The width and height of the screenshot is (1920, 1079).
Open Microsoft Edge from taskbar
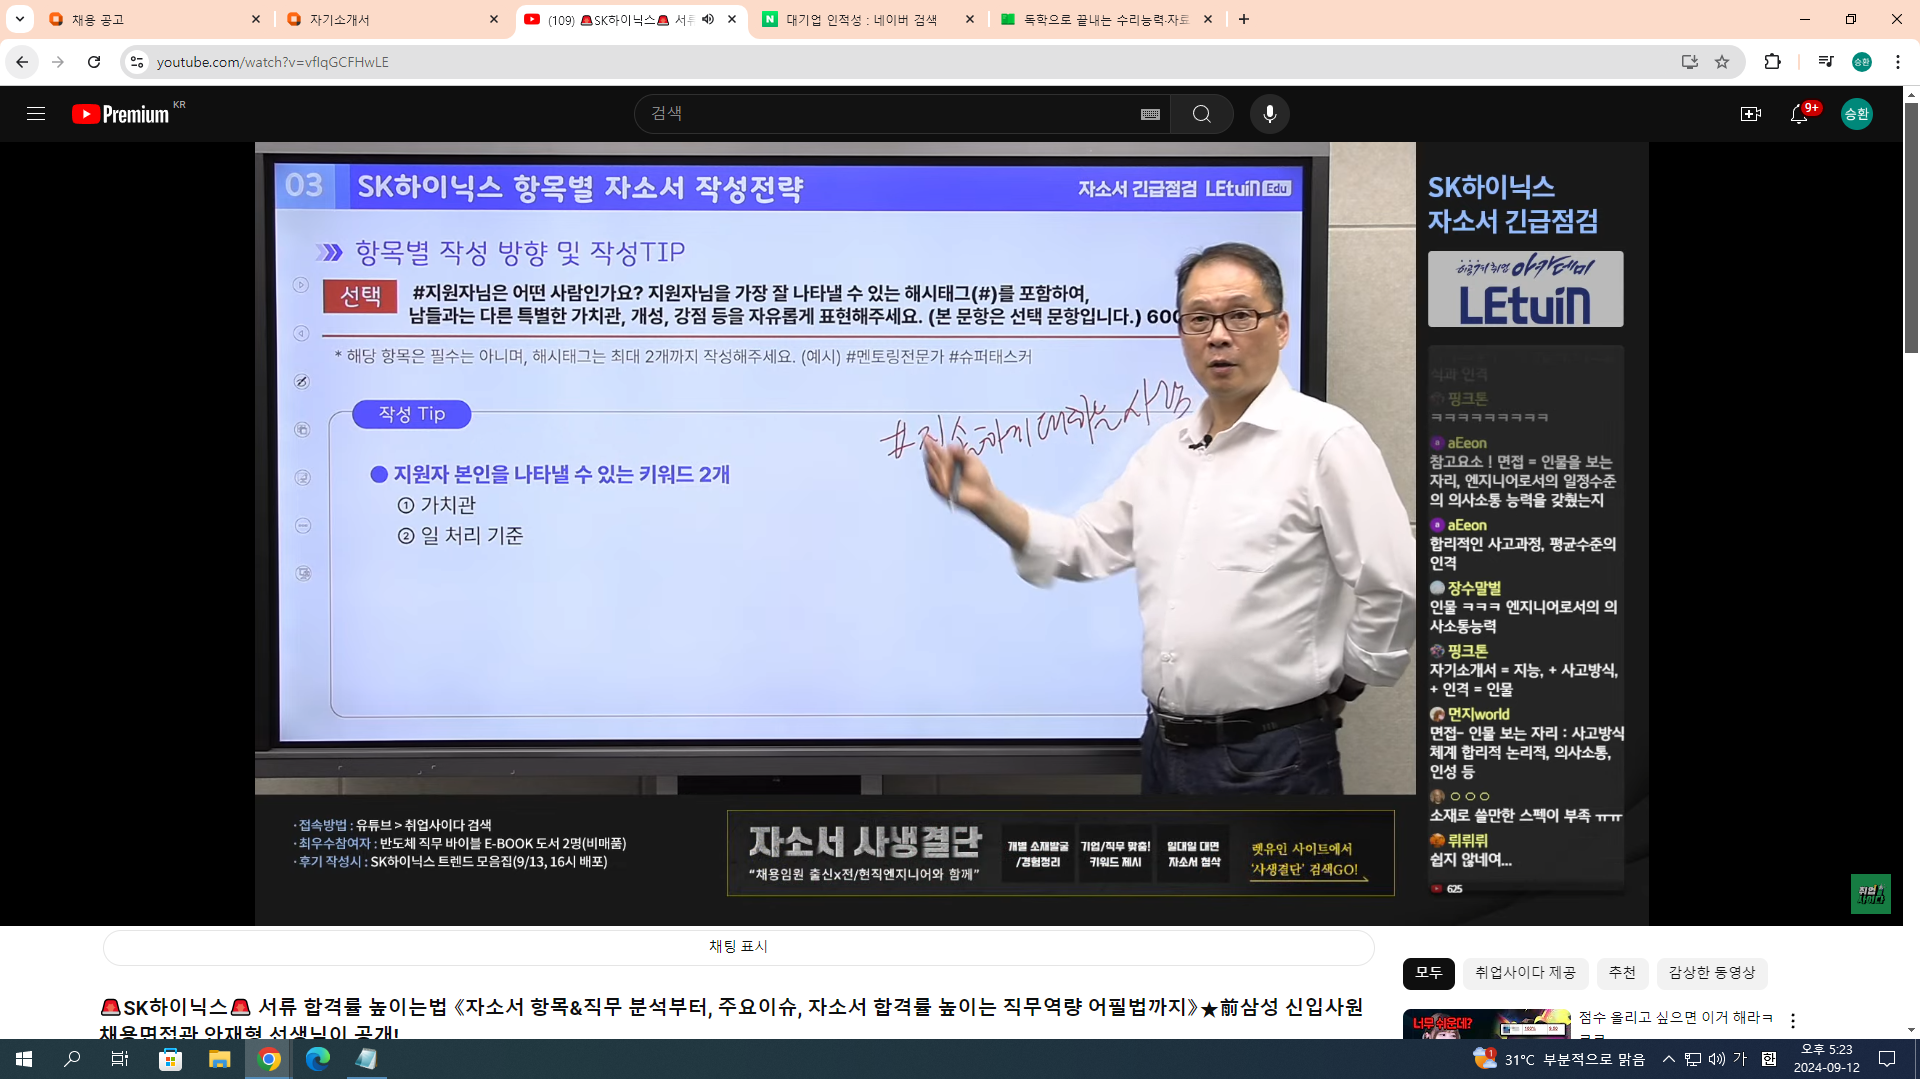click(x=317, y=1059)
